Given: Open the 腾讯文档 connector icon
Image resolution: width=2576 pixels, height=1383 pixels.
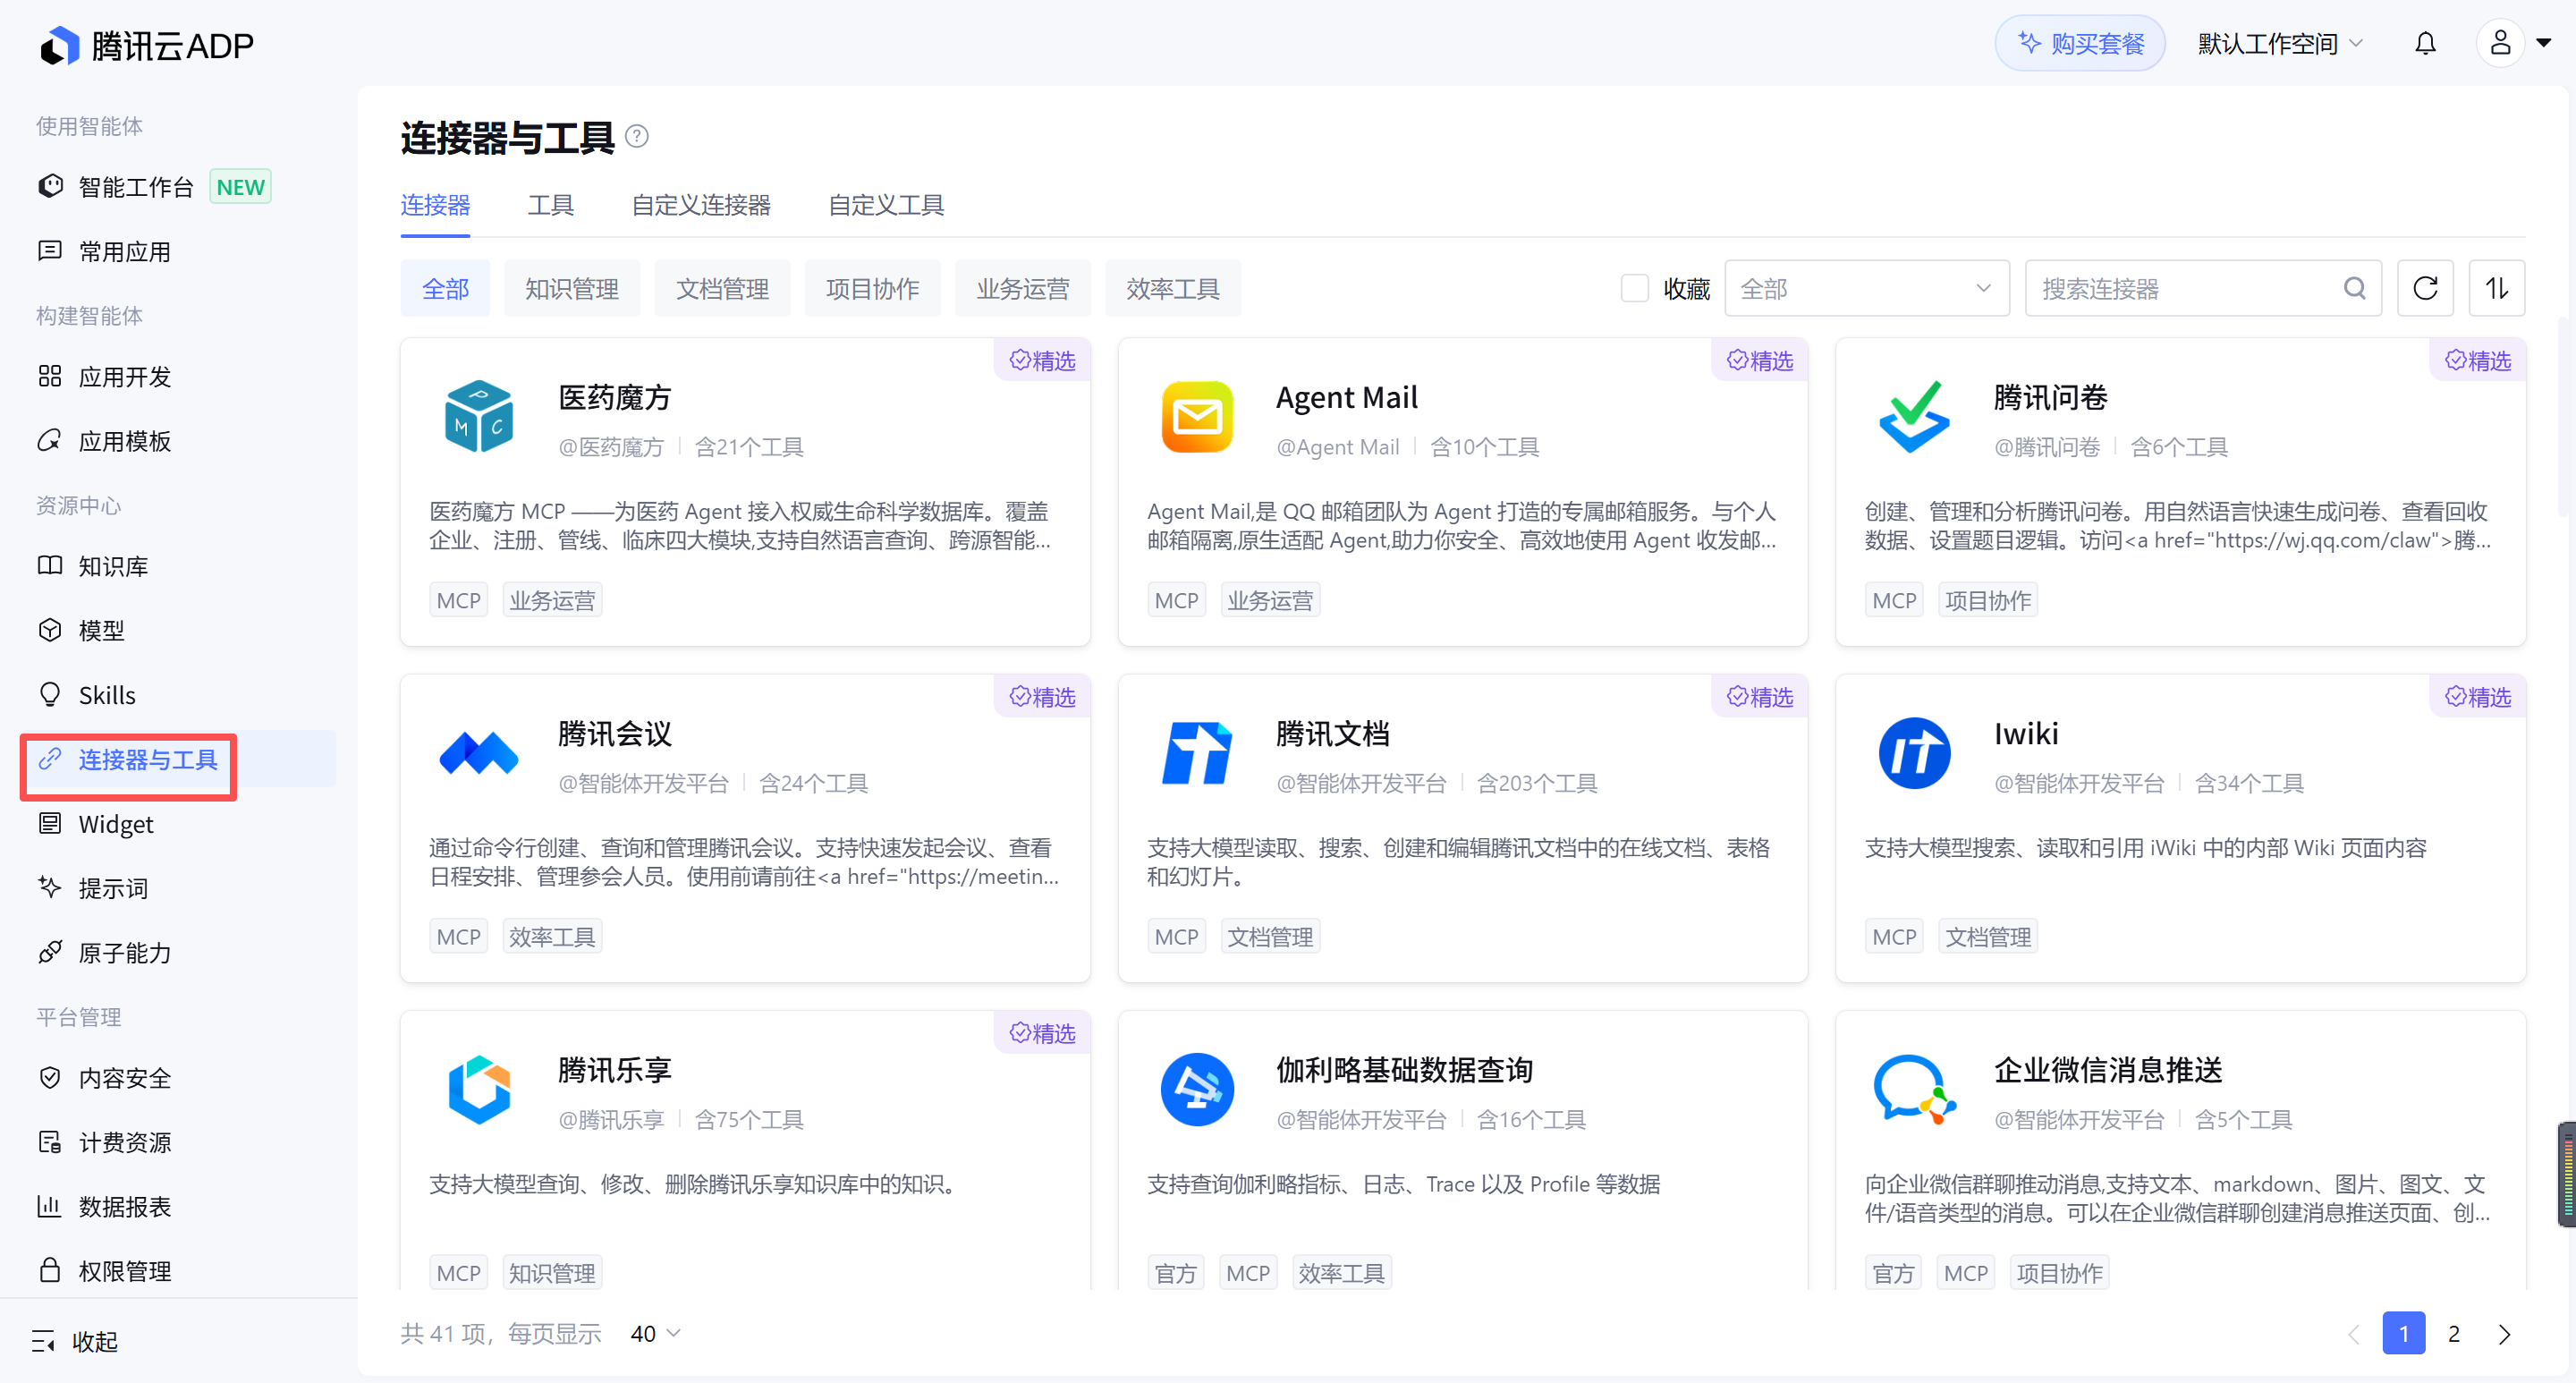Looking at the screenshot, I should (x=1197, y=753).
